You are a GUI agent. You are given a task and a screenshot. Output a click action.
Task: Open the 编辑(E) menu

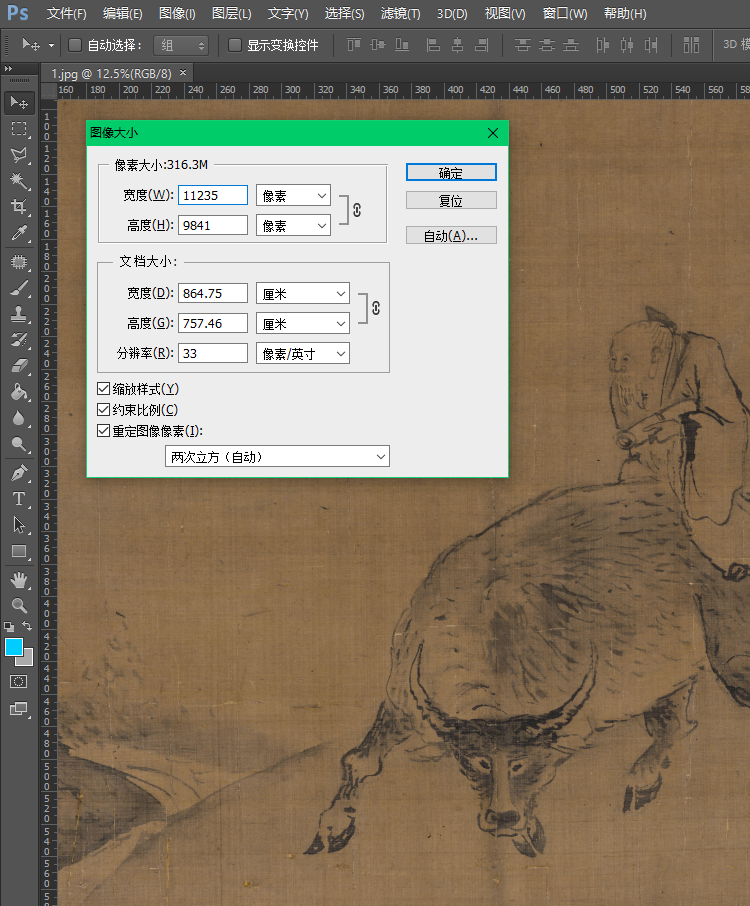point(122,13)
